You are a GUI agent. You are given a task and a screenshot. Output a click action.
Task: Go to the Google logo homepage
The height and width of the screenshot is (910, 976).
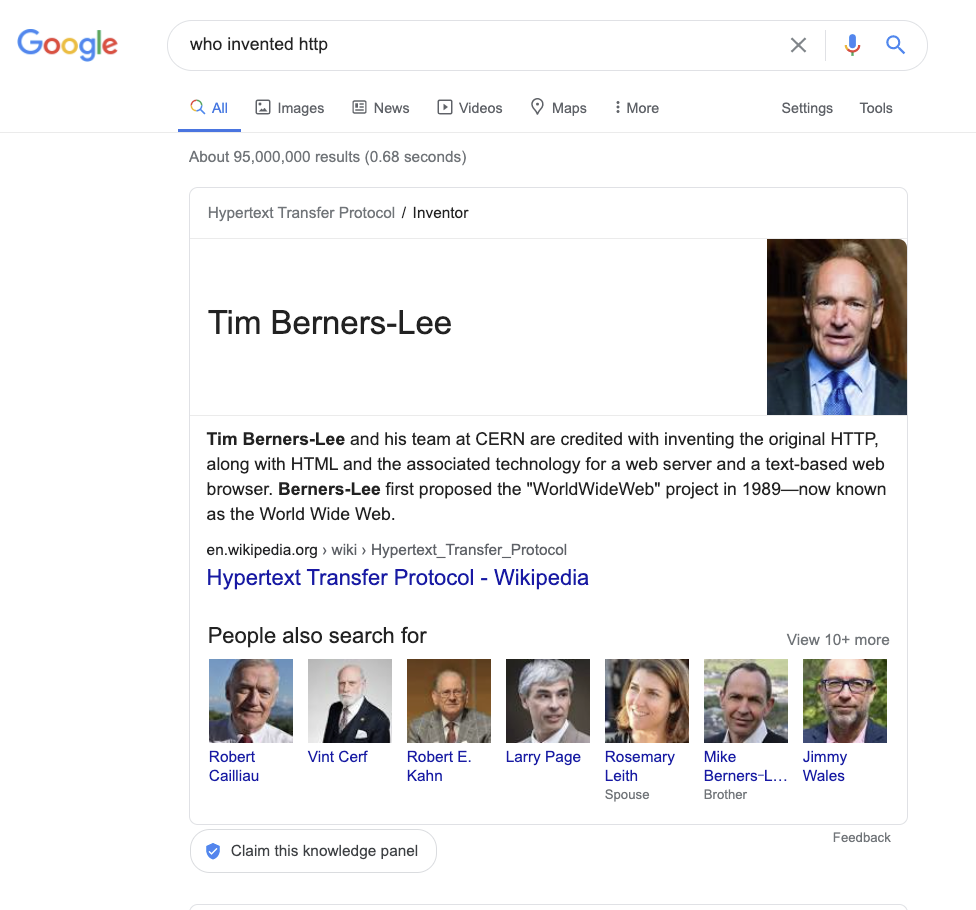tap(67, 44)
